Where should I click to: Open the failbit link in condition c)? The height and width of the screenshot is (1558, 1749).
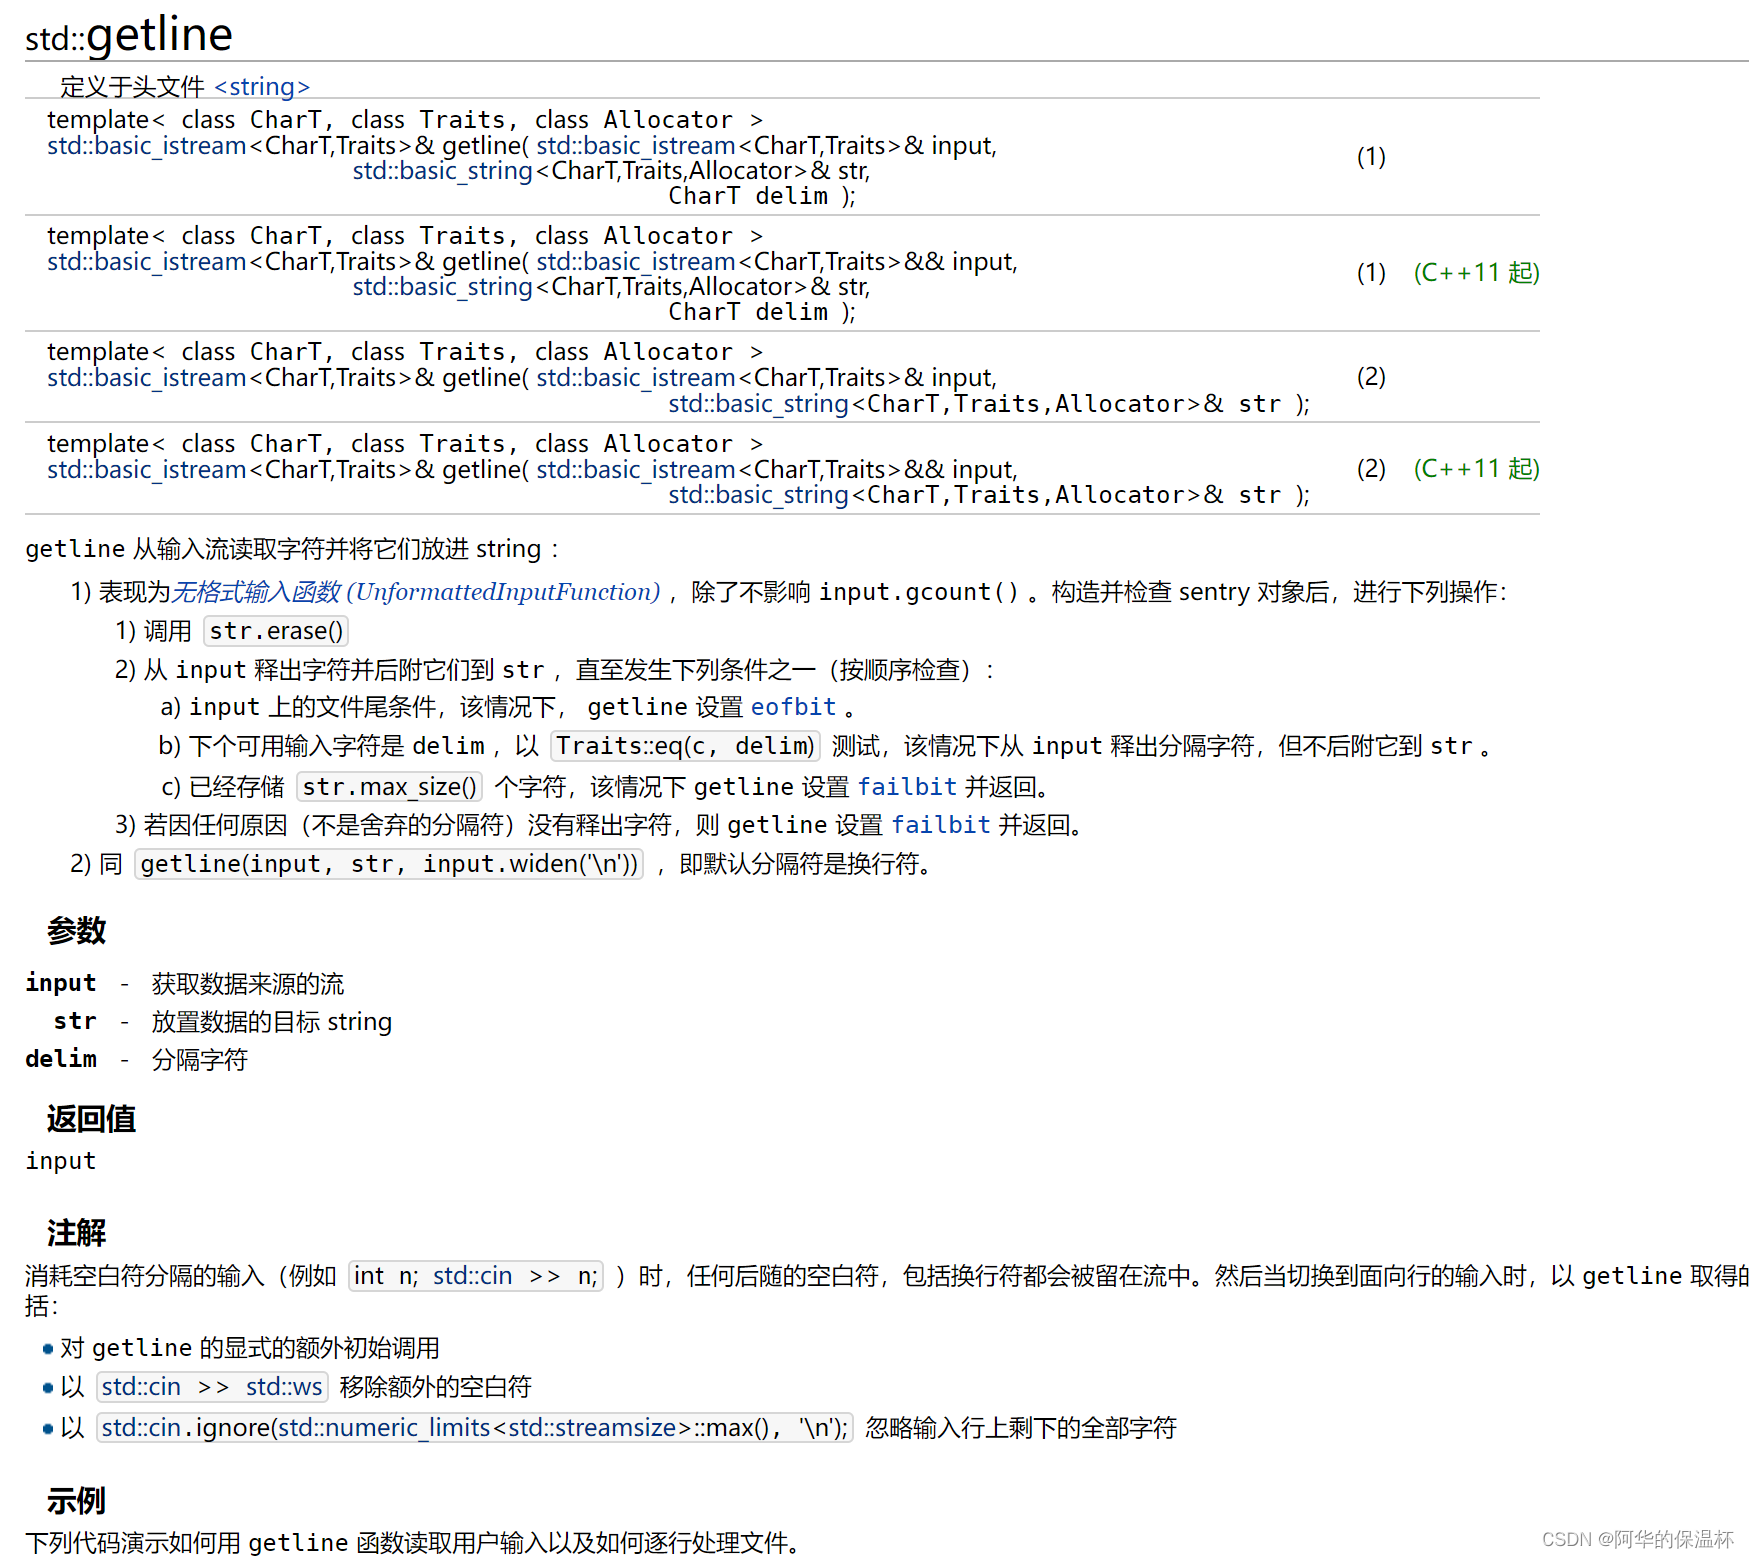coord(907,787)
